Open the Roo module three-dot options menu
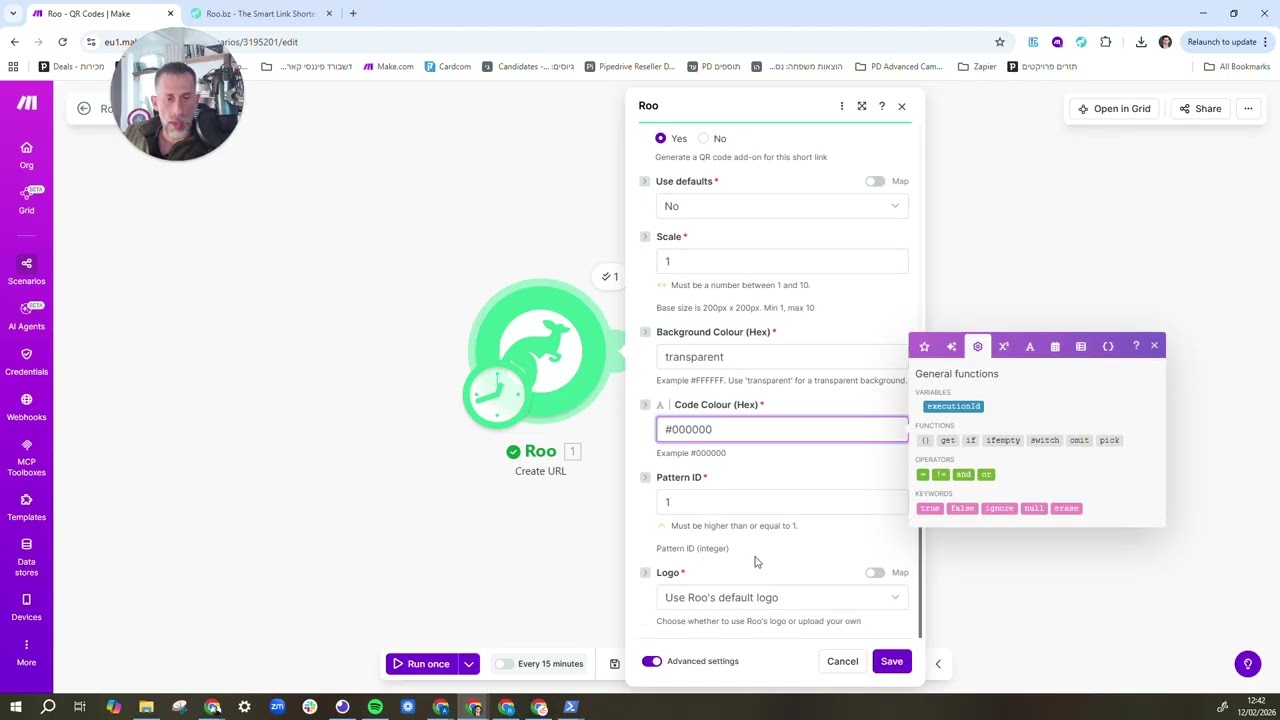This screenshot has height=720, width=1280. [x=842, y=106]
